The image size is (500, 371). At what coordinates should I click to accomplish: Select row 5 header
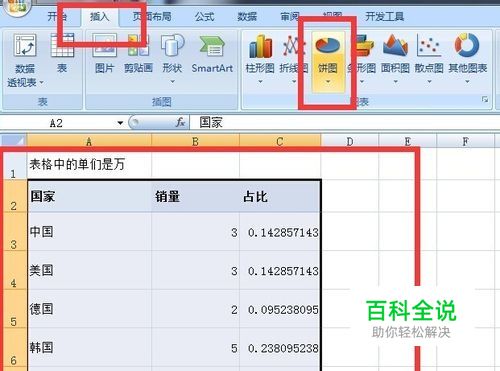[x=13, y=309]
